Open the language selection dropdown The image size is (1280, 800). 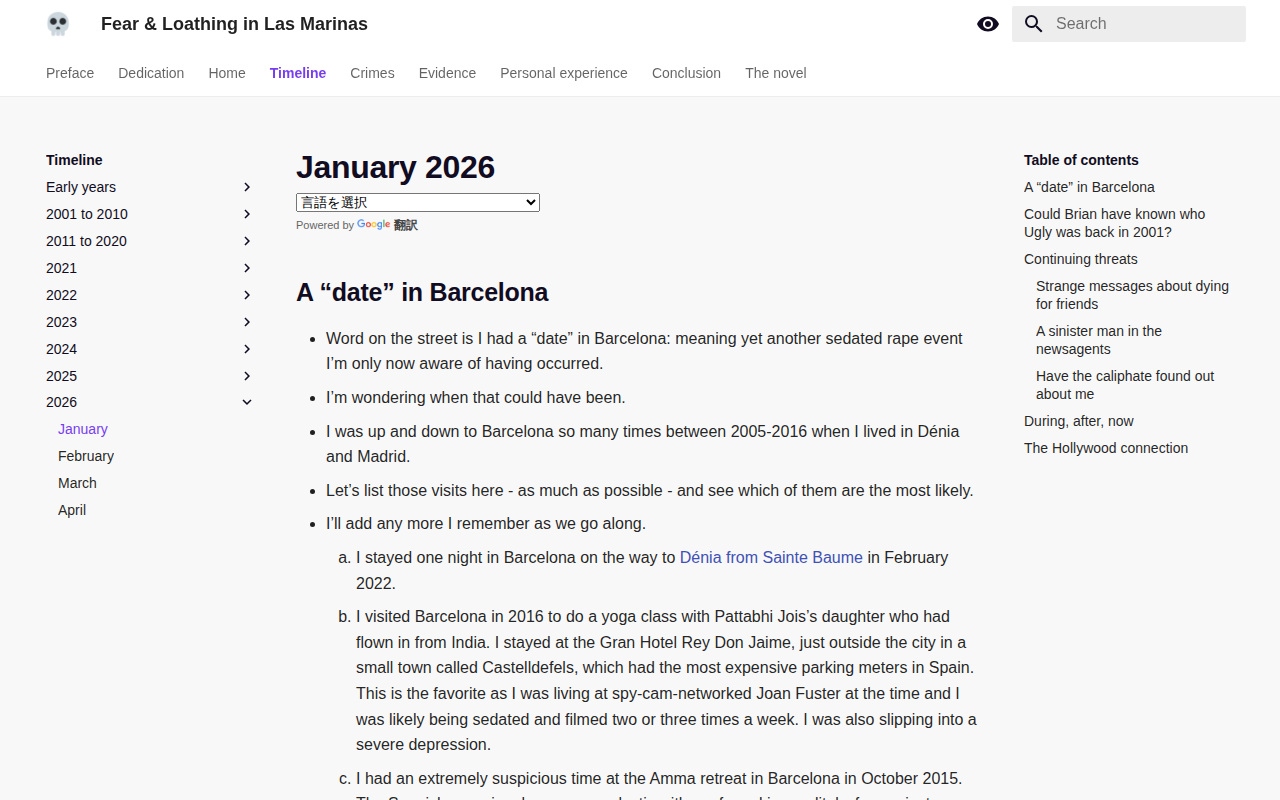pyautogui.click(x=418, y=202)
